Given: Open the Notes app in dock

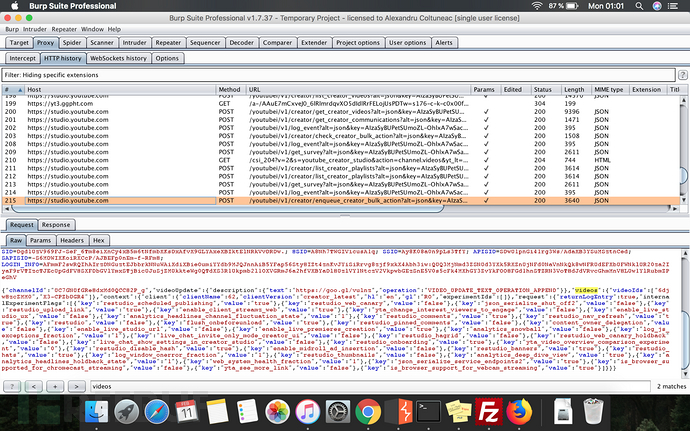Looking at the screenshot, I should [x=217, y=412].
